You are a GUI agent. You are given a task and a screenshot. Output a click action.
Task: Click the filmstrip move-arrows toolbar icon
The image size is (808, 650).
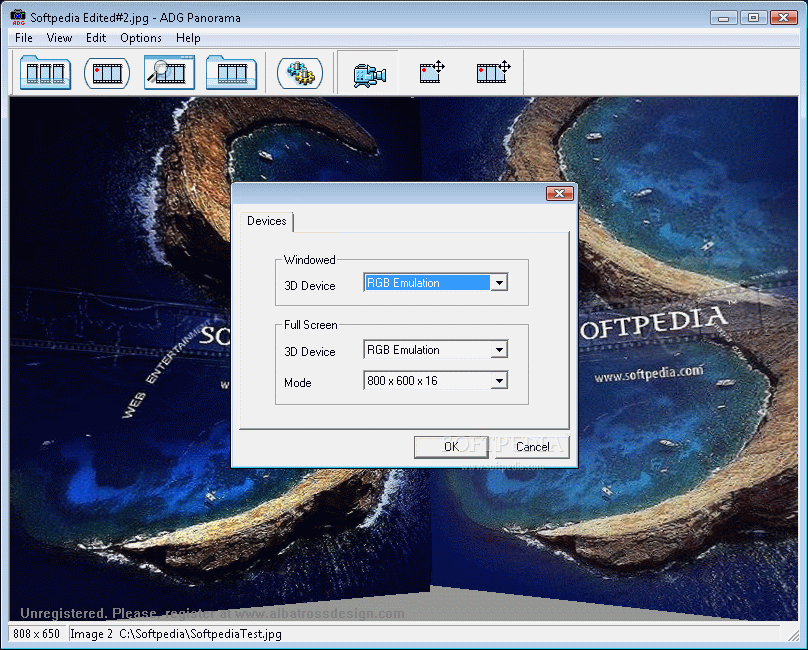tap(494, 72)
